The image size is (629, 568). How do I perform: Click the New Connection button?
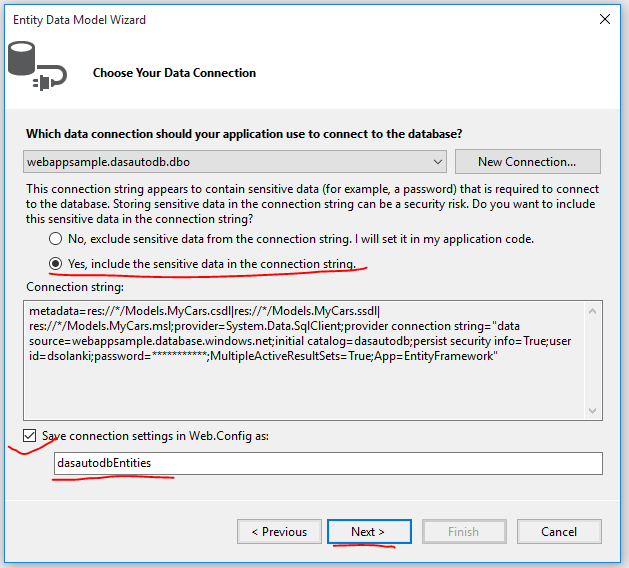pos(527,162)
